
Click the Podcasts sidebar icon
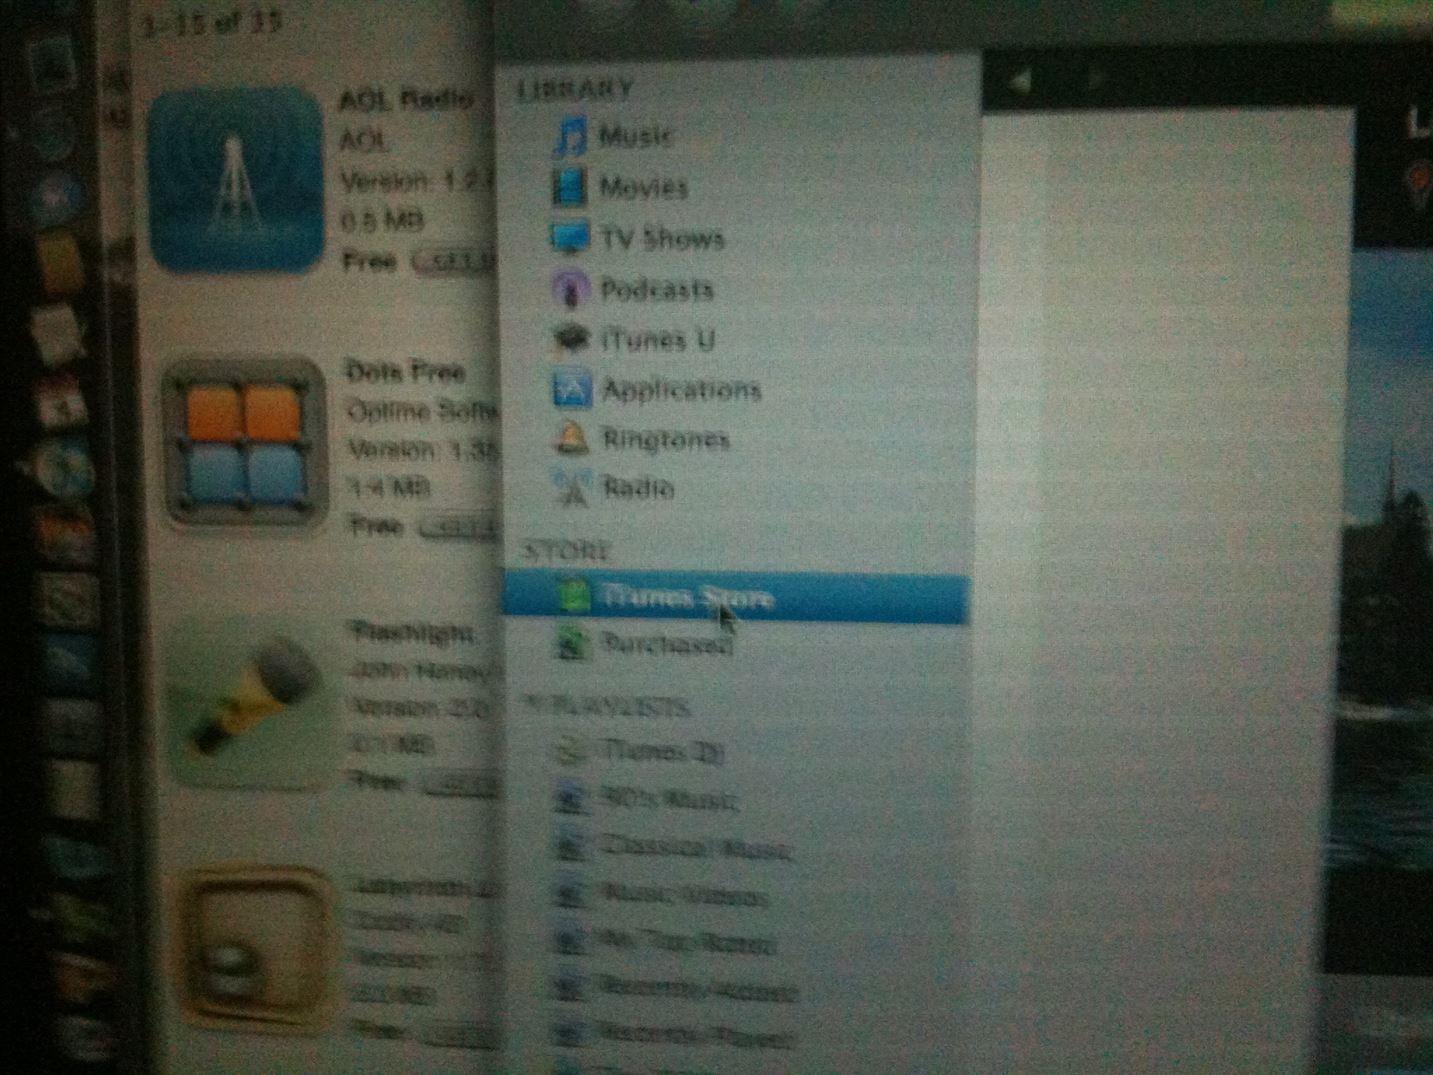coord(569,290)
